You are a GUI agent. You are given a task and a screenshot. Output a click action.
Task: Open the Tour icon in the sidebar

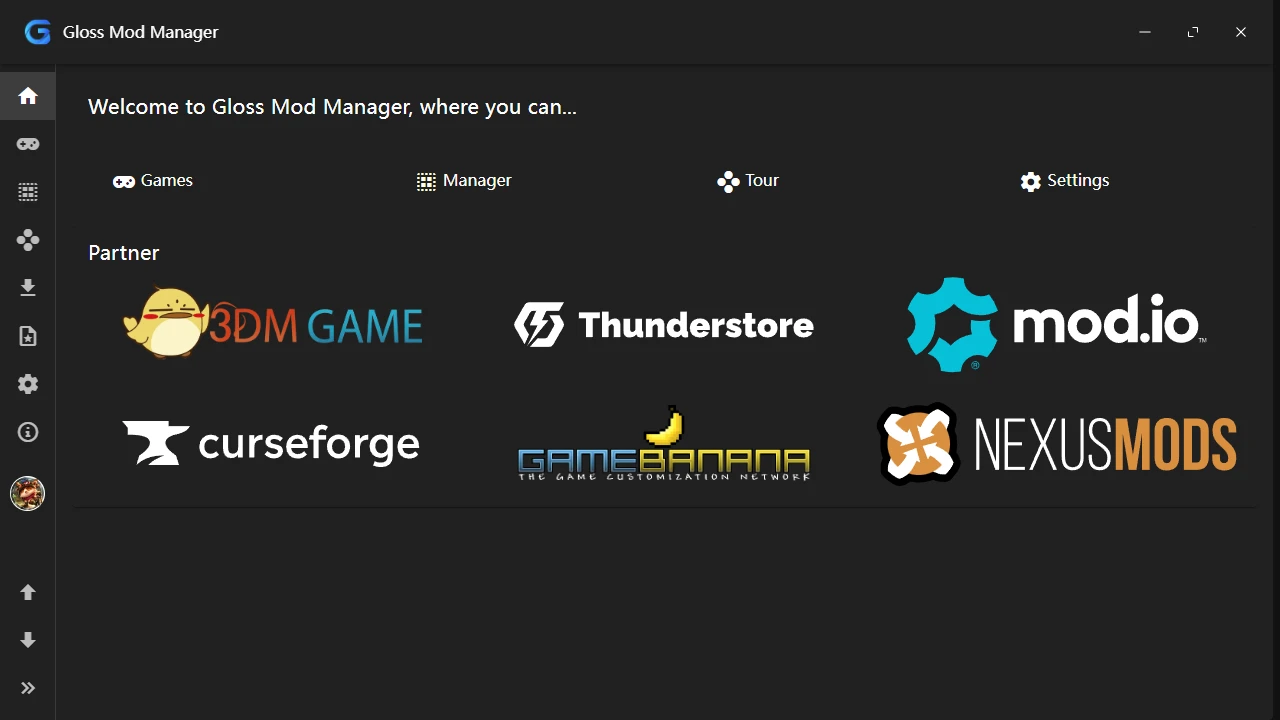point(28,240)
